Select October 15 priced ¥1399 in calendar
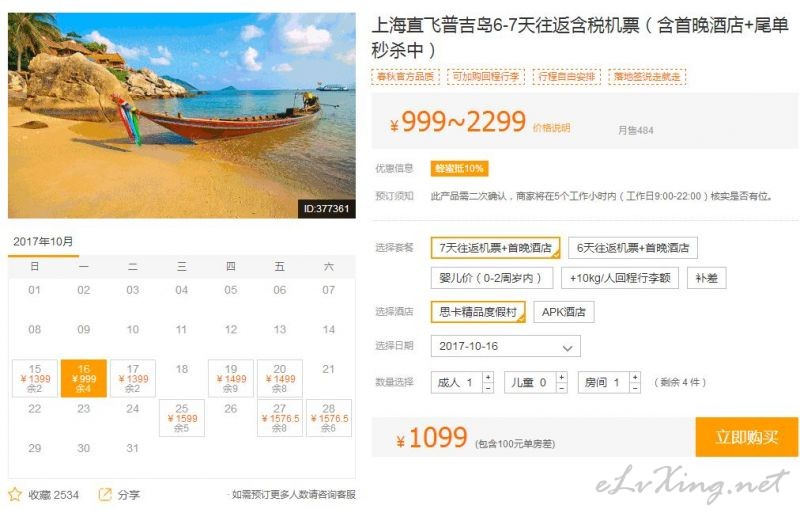 (x=35, y=378)
